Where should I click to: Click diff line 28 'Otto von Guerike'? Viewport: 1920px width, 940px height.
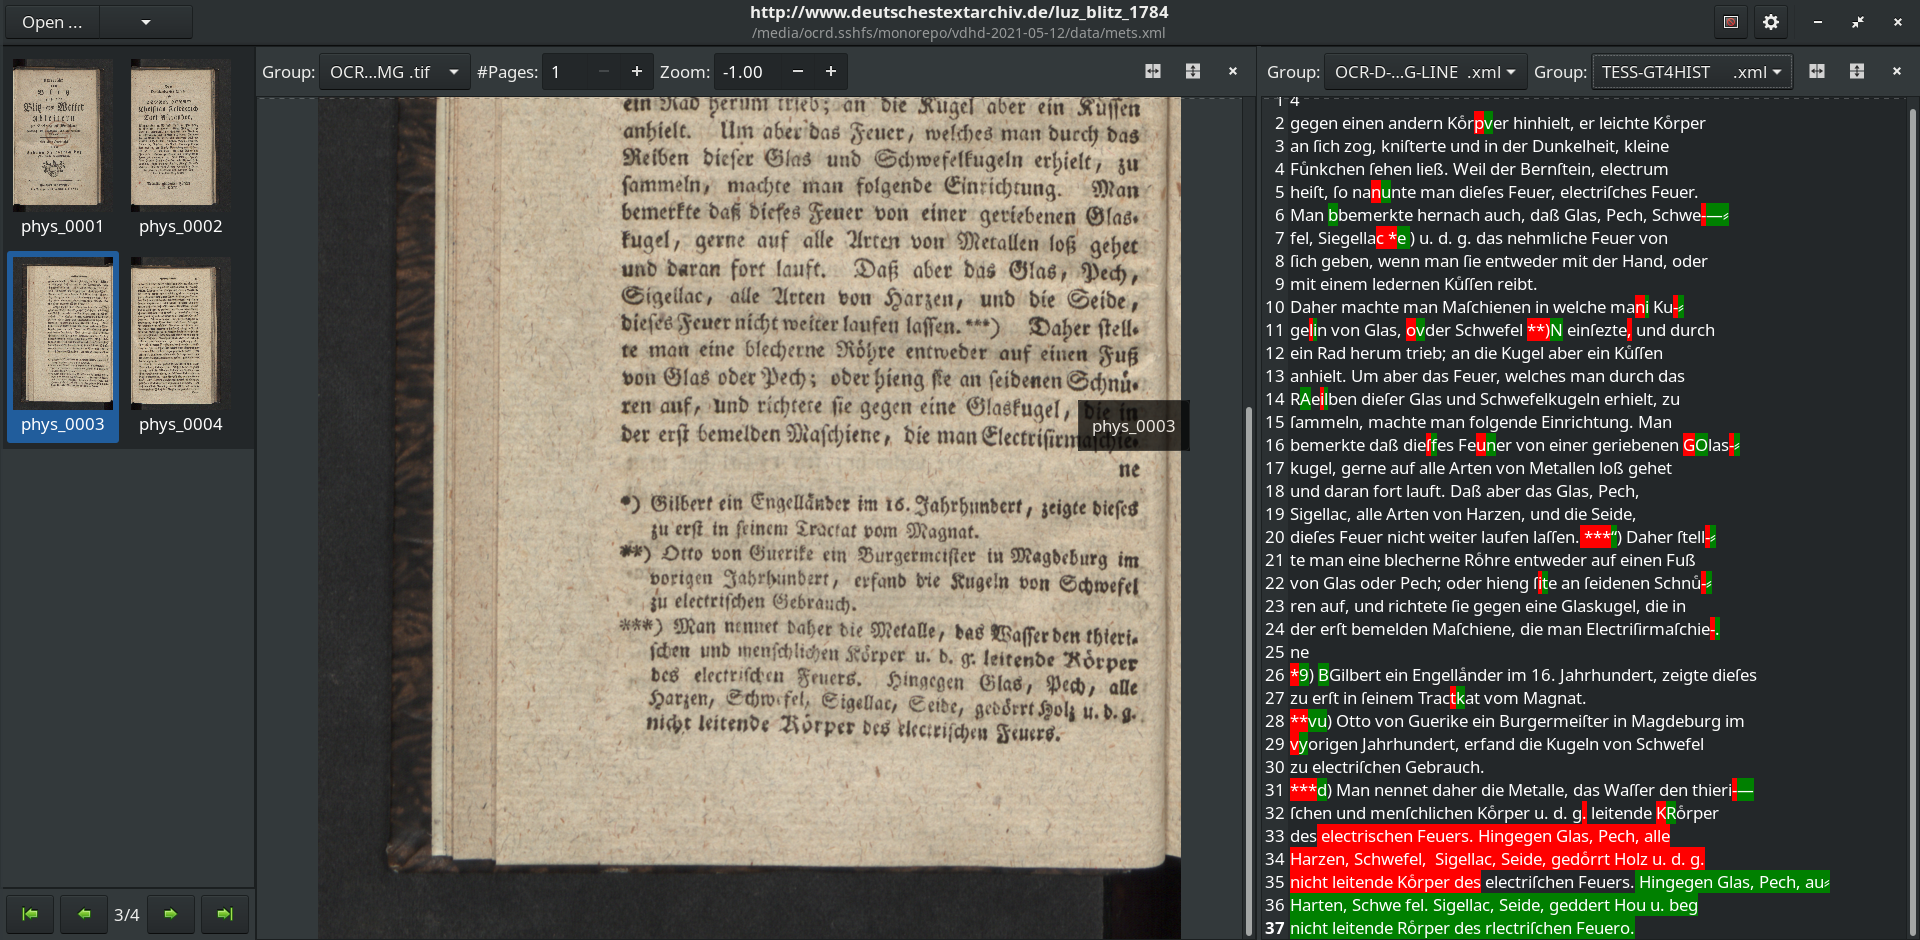pos(1516,721)
